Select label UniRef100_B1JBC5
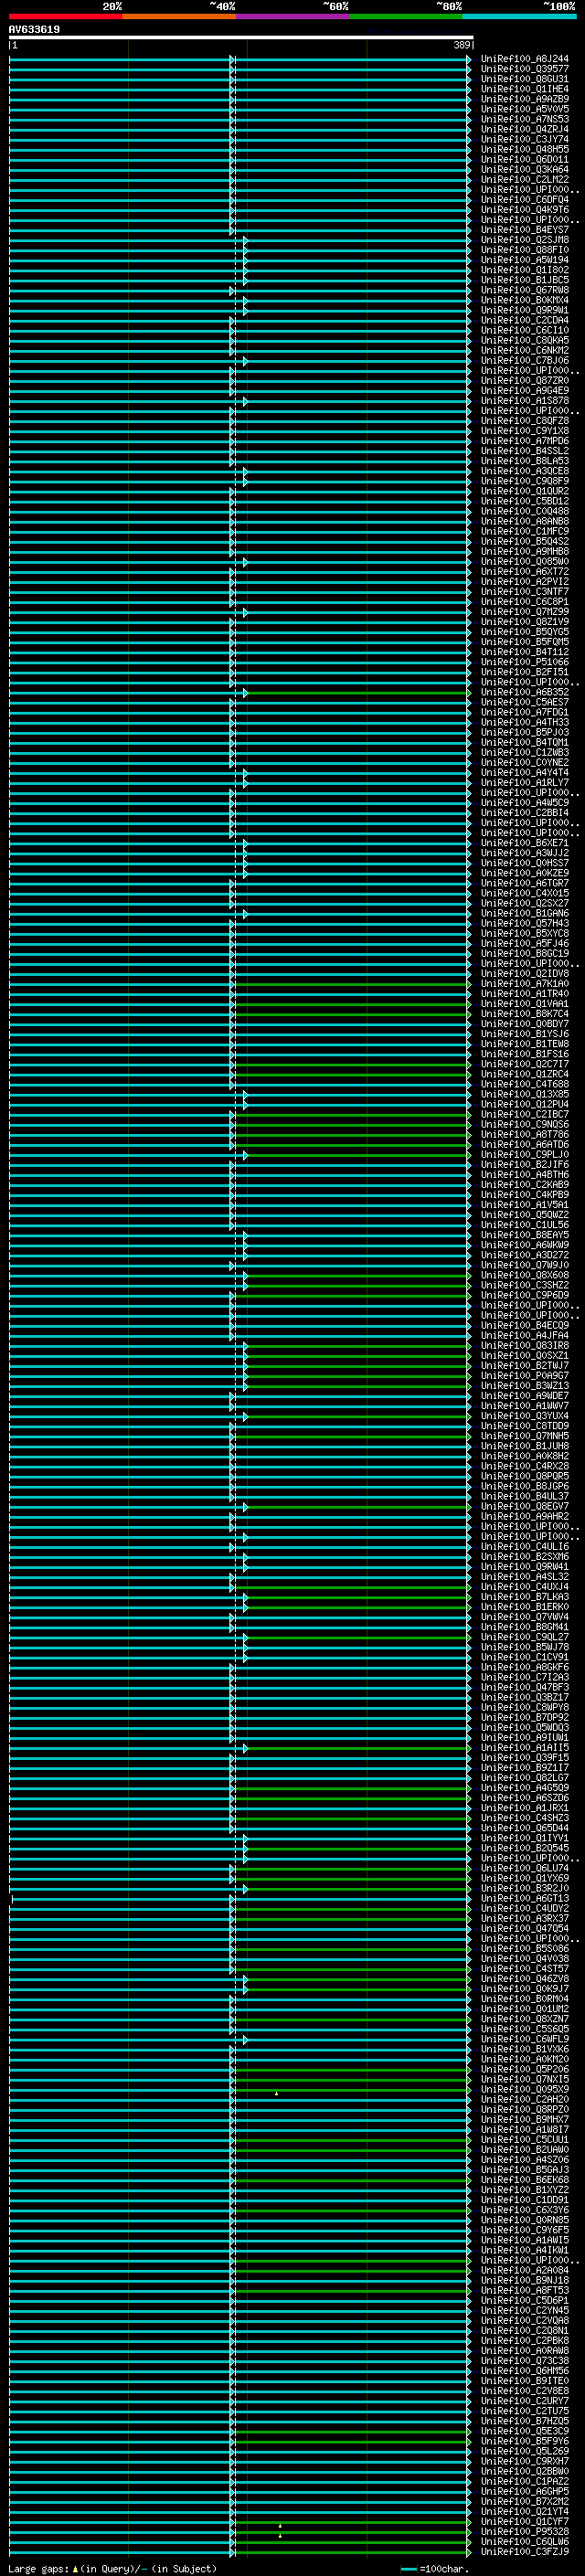This screenshot has width=585, height=2576. click(x=525, y=280)
